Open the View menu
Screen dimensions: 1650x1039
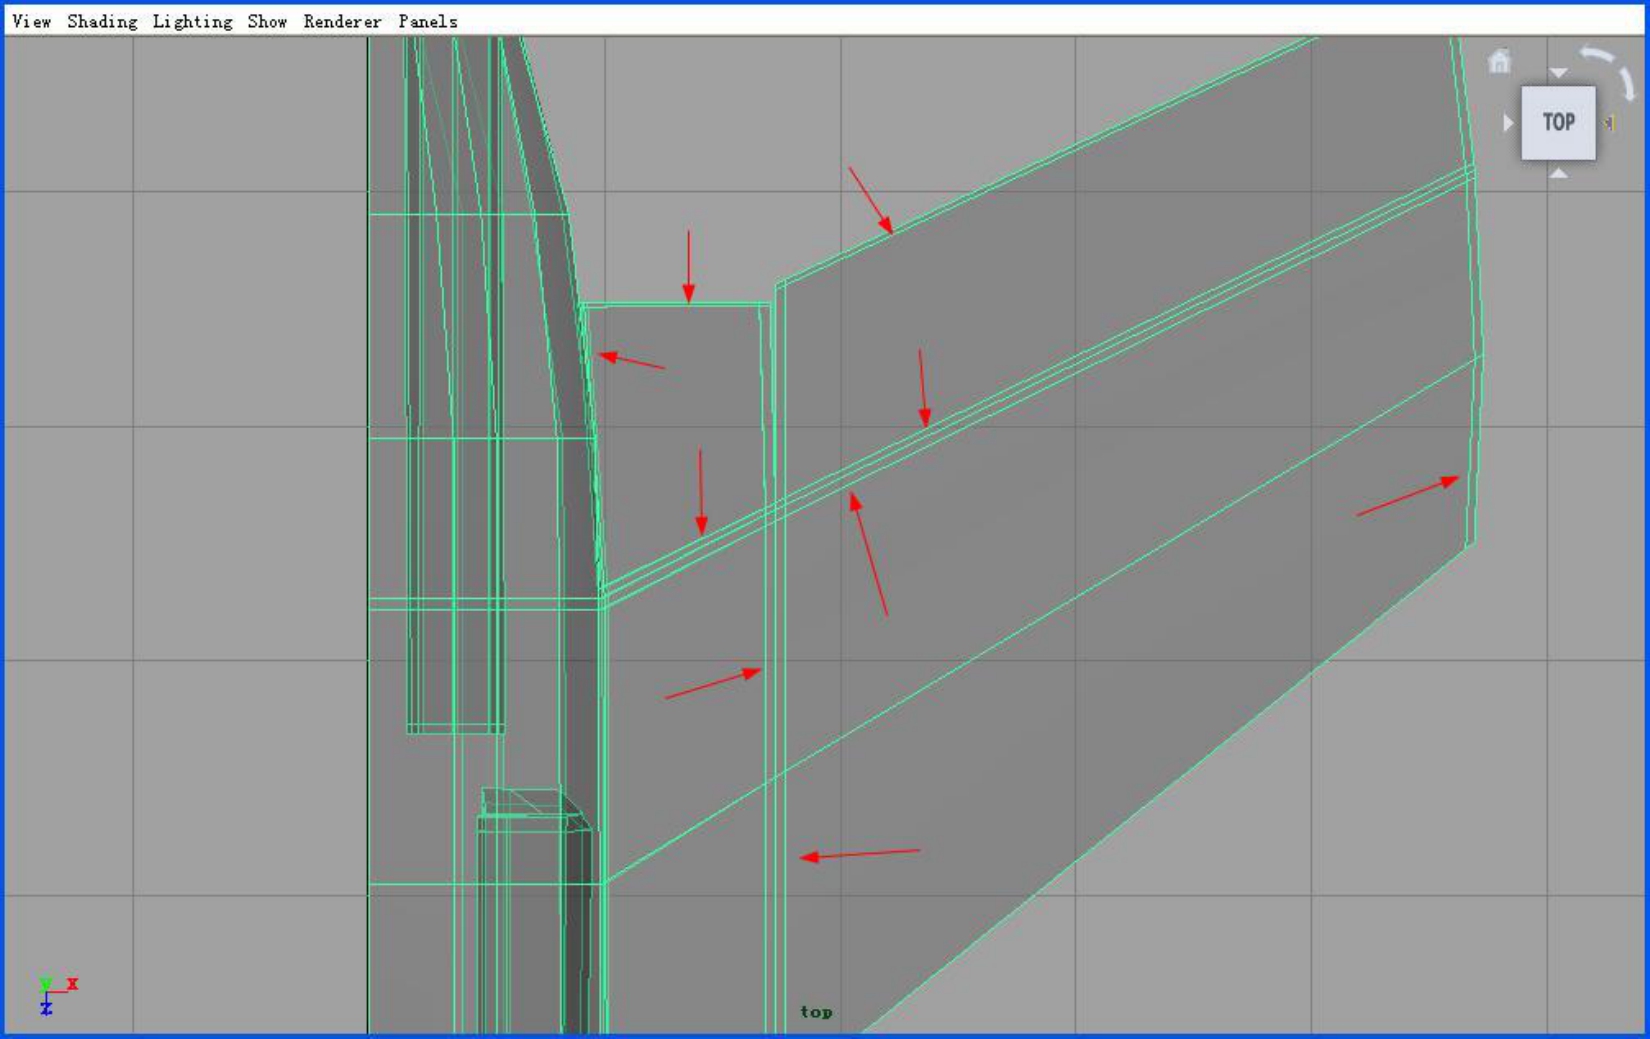(x=31, y=21)
